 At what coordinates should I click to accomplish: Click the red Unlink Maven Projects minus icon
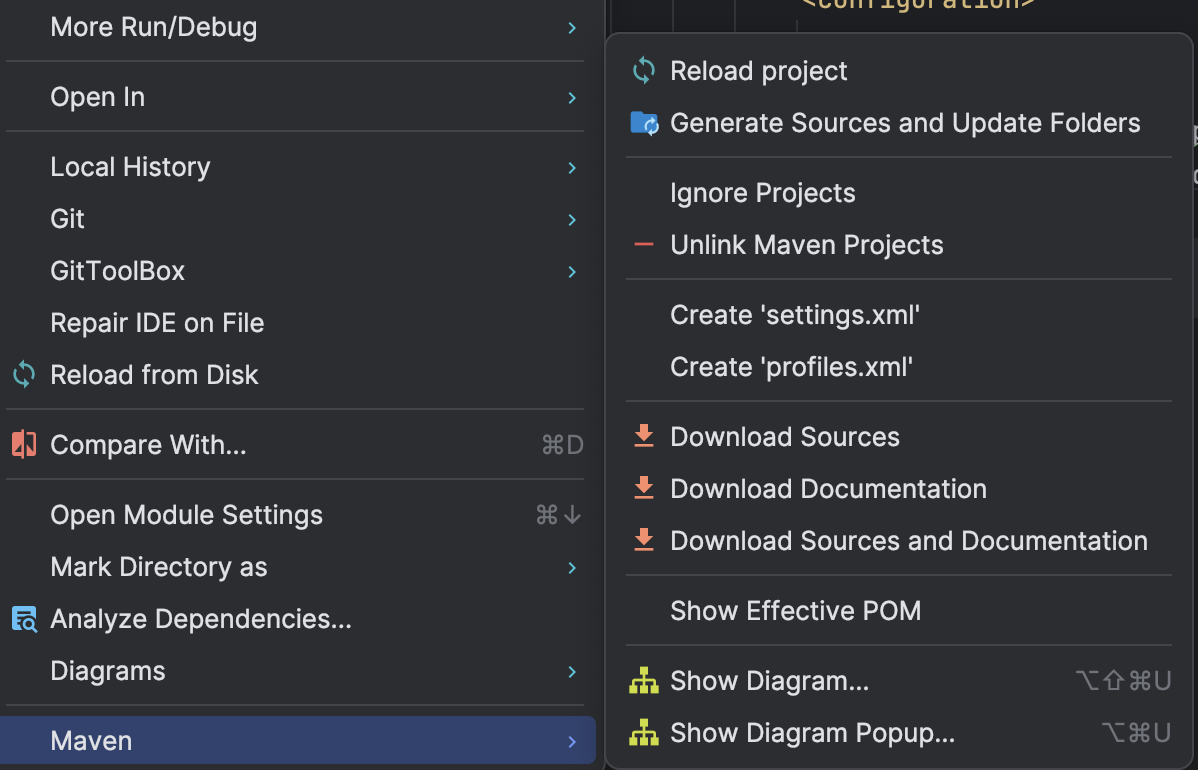(x=644, y=245)
